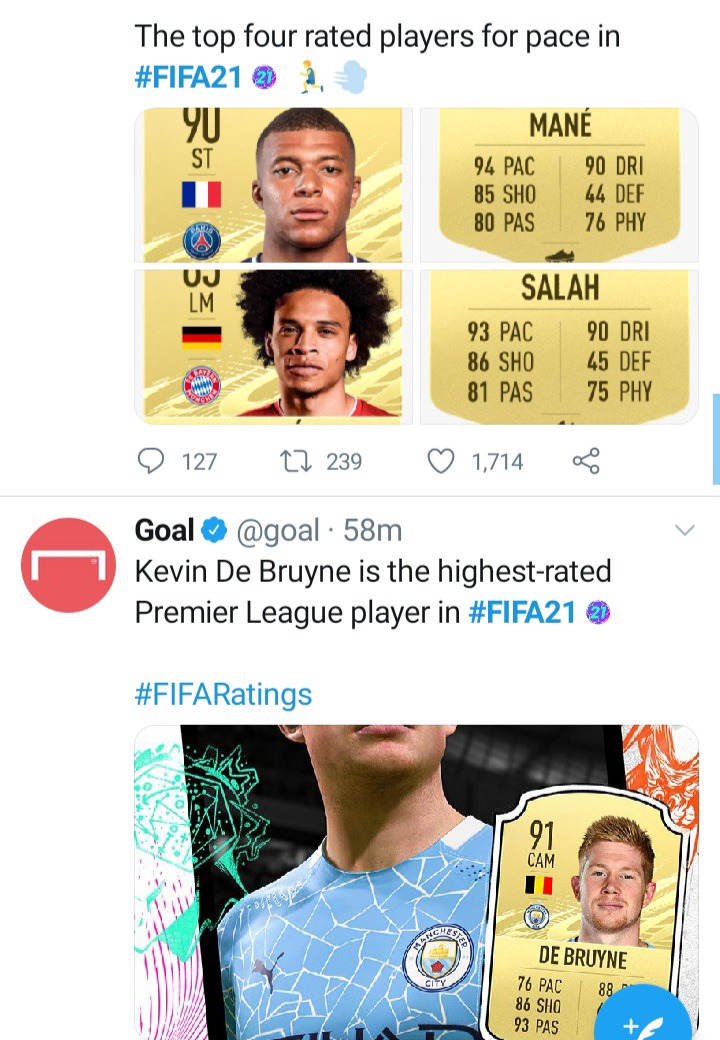Image resolution: width=720 pixels, height=1040 pixels.
Task: Tap the share icon on pace tweet
Action: point(585,461)
